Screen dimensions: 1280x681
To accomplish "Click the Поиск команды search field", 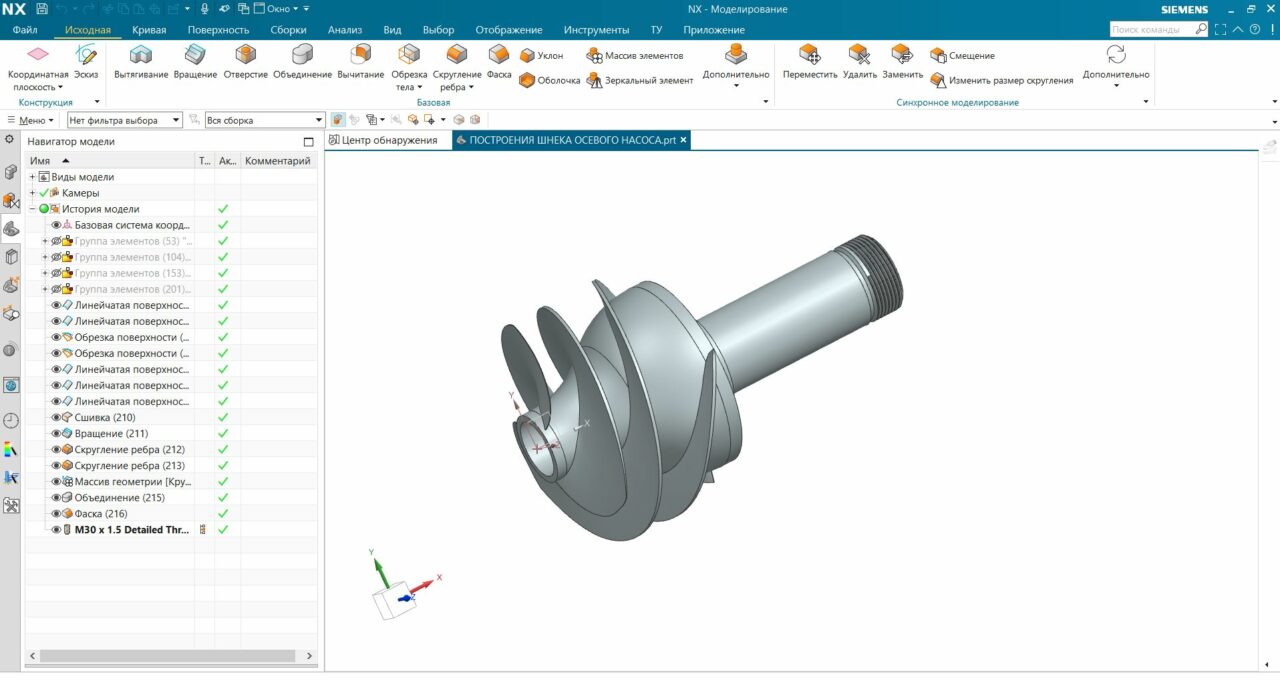I will [x=1150, y=30].
